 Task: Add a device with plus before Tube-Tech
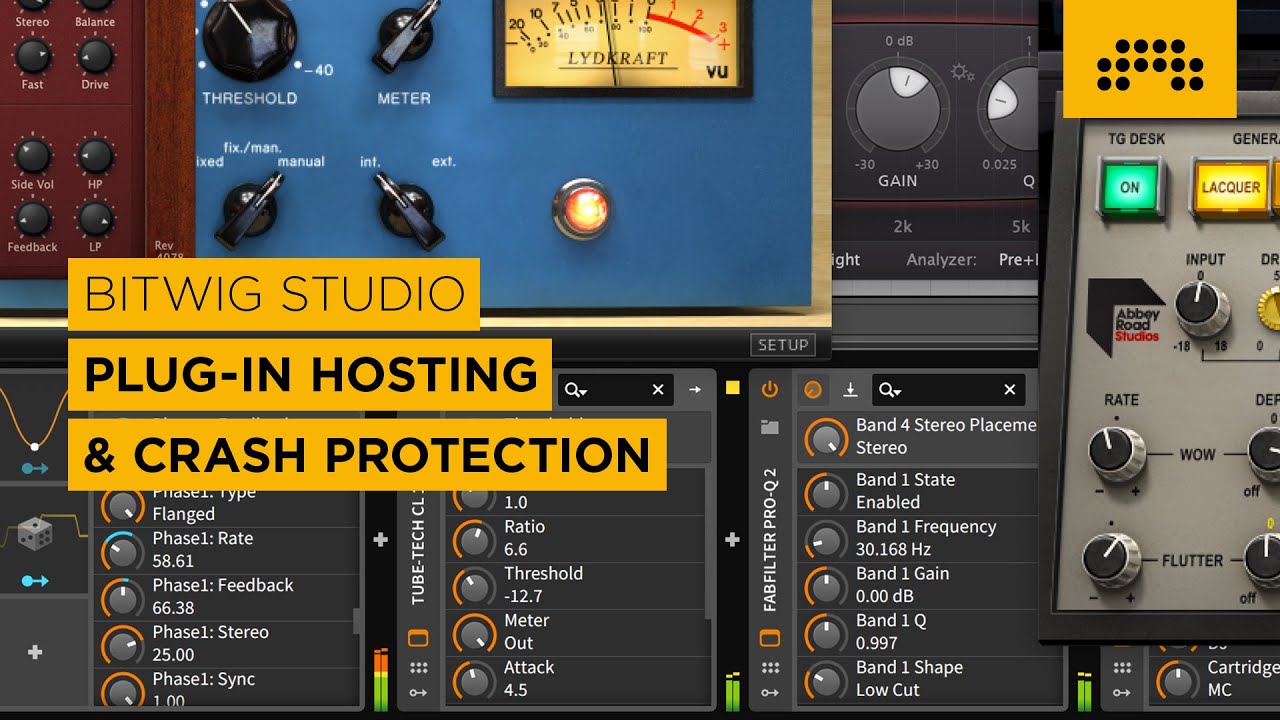tap(380, 540)
